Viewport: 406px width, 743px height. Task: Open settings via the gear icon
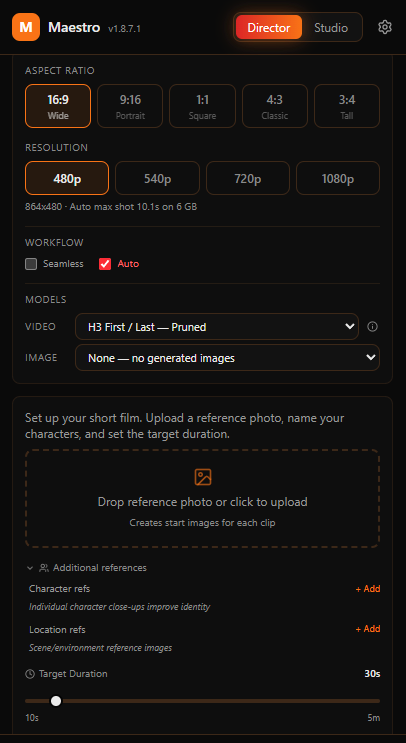point(385,27)
